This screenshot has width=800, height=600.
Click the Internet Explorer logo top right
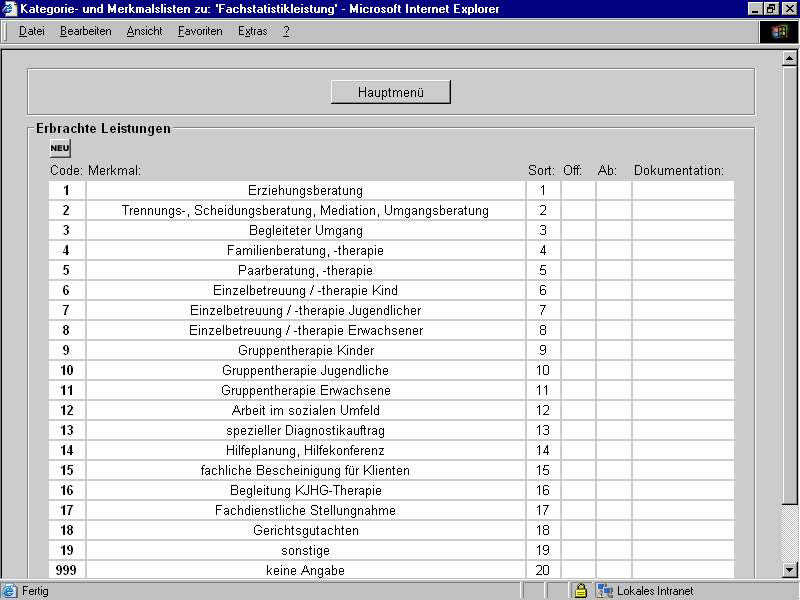780,31
